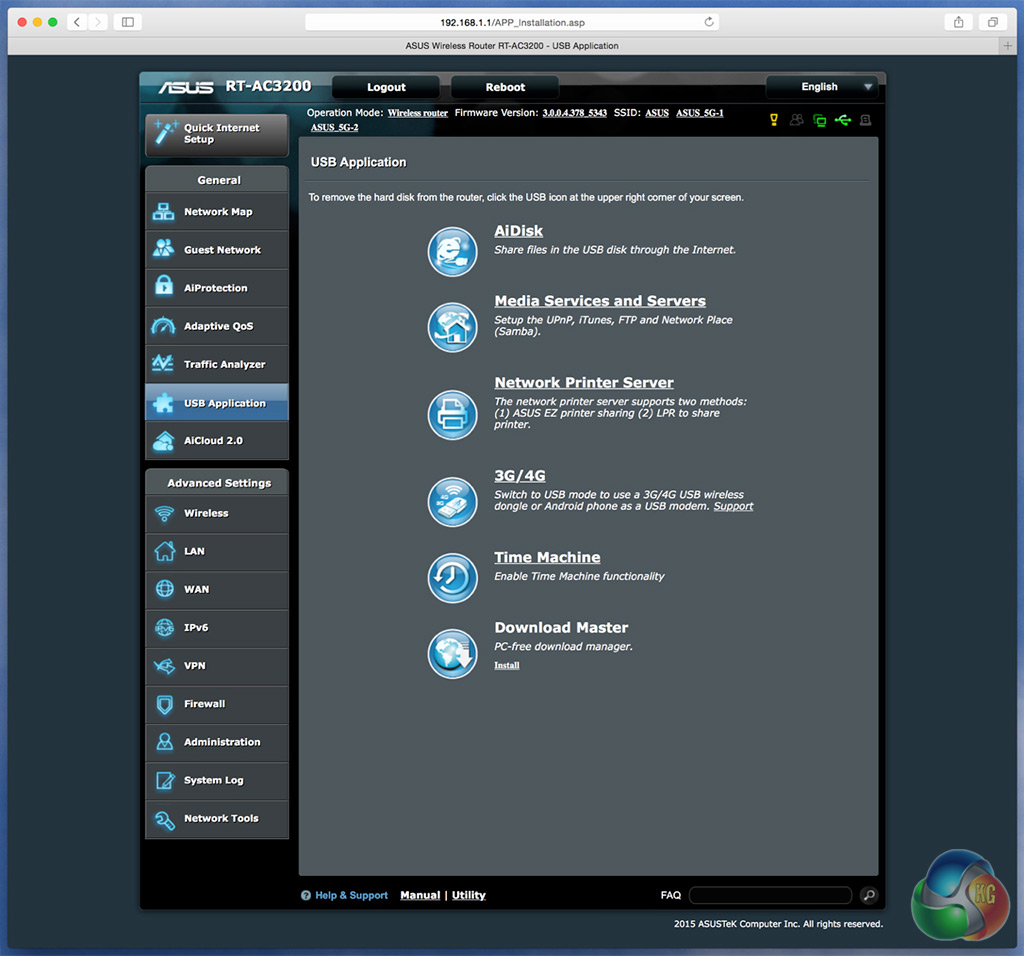Open the AiDisk globe icon
Screen dimensions: 1024x956
pos(452,251)
